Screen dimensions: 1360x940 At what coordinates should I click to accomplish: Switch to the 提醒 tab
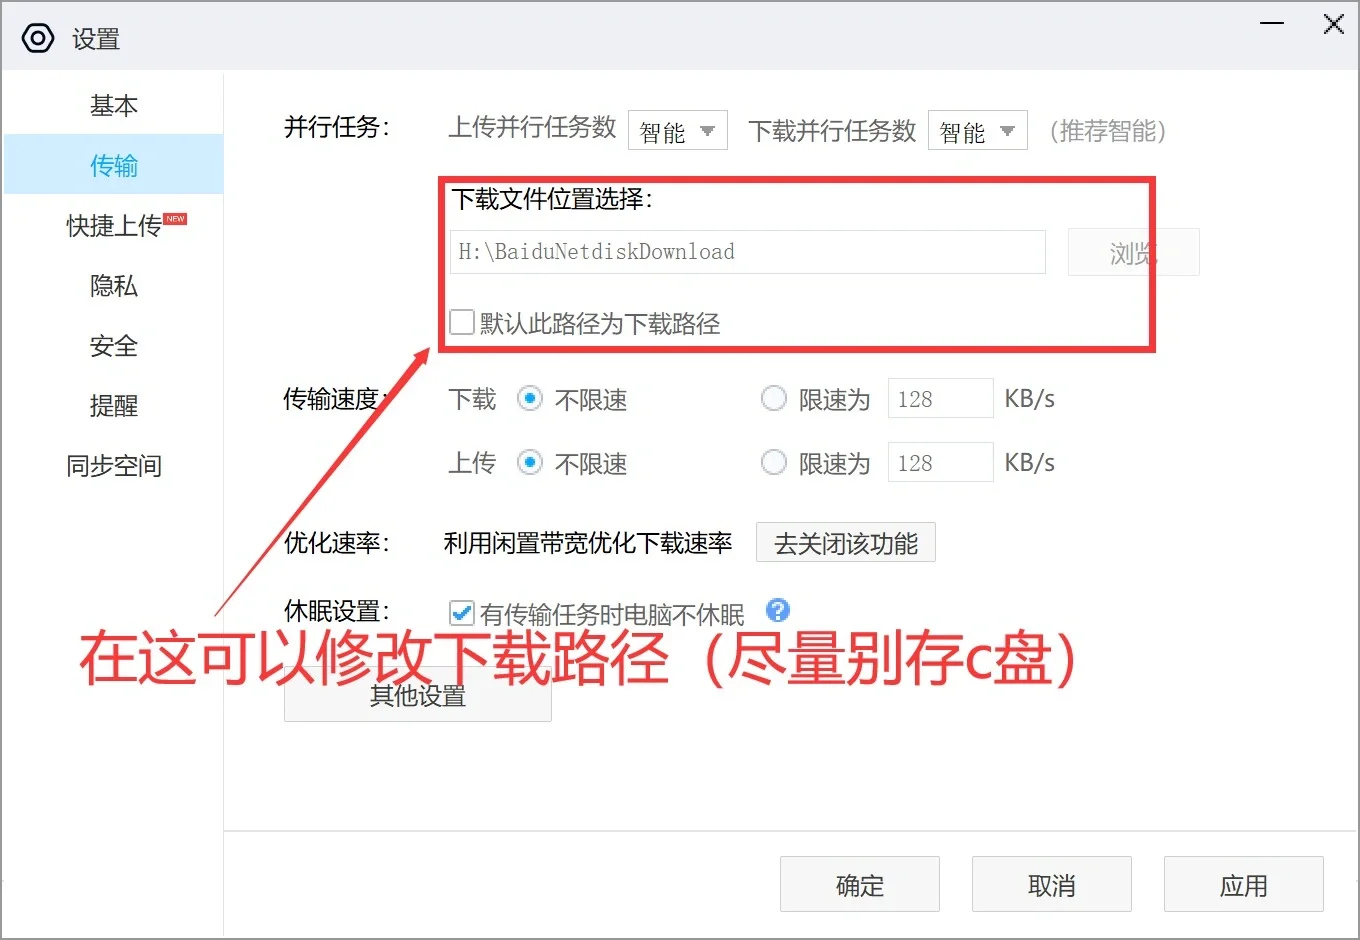click(x=113, y=405)
